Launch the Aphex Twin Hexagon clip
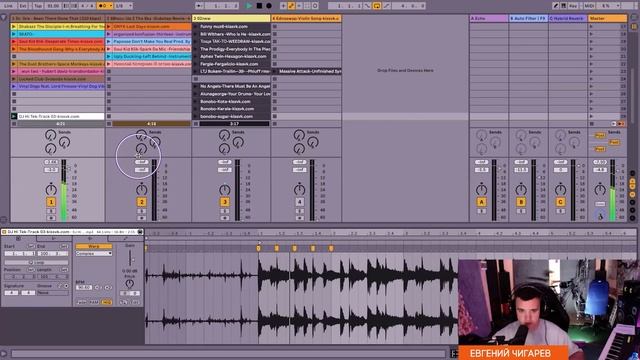 click(x=196, y=56)
